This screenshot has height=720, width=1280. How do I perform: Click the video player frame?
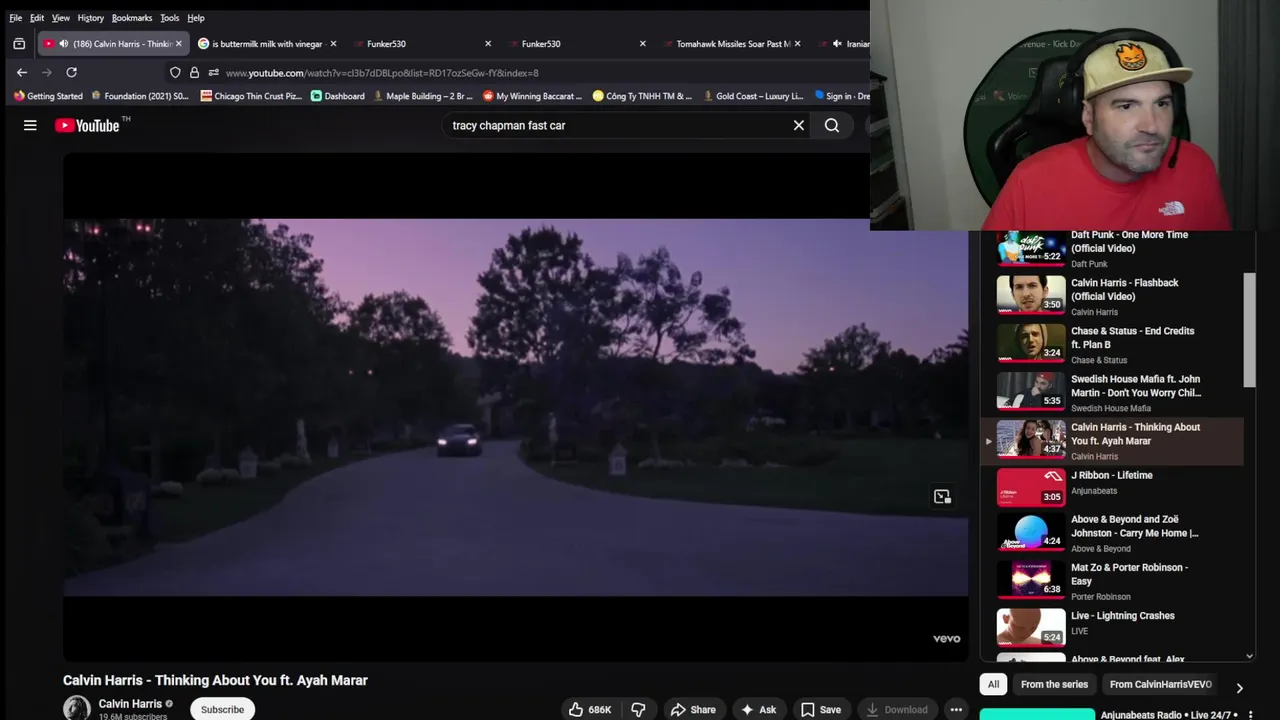(515, 407)
